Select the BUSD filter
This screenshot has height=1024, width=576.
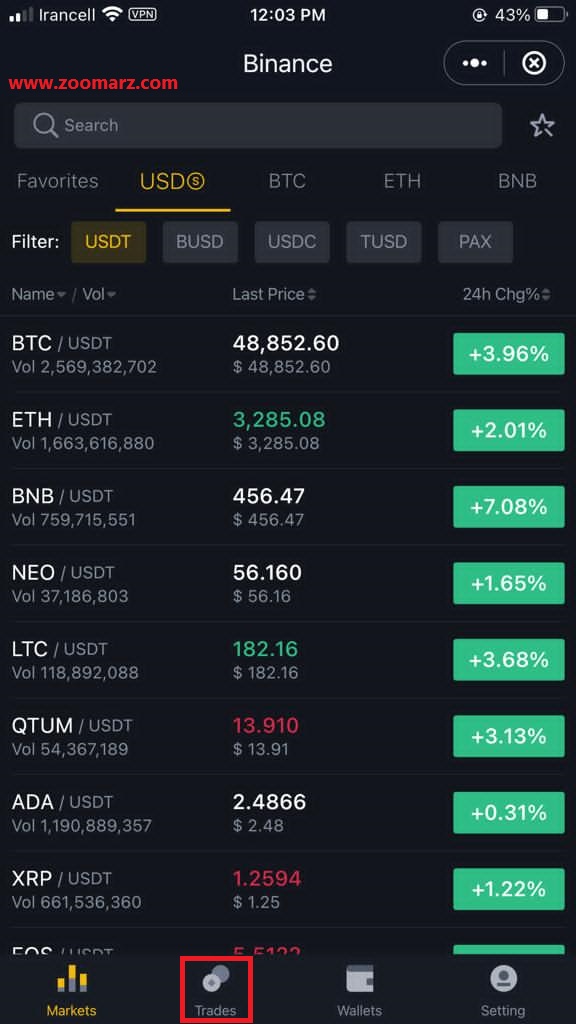[x=200, y=242]
